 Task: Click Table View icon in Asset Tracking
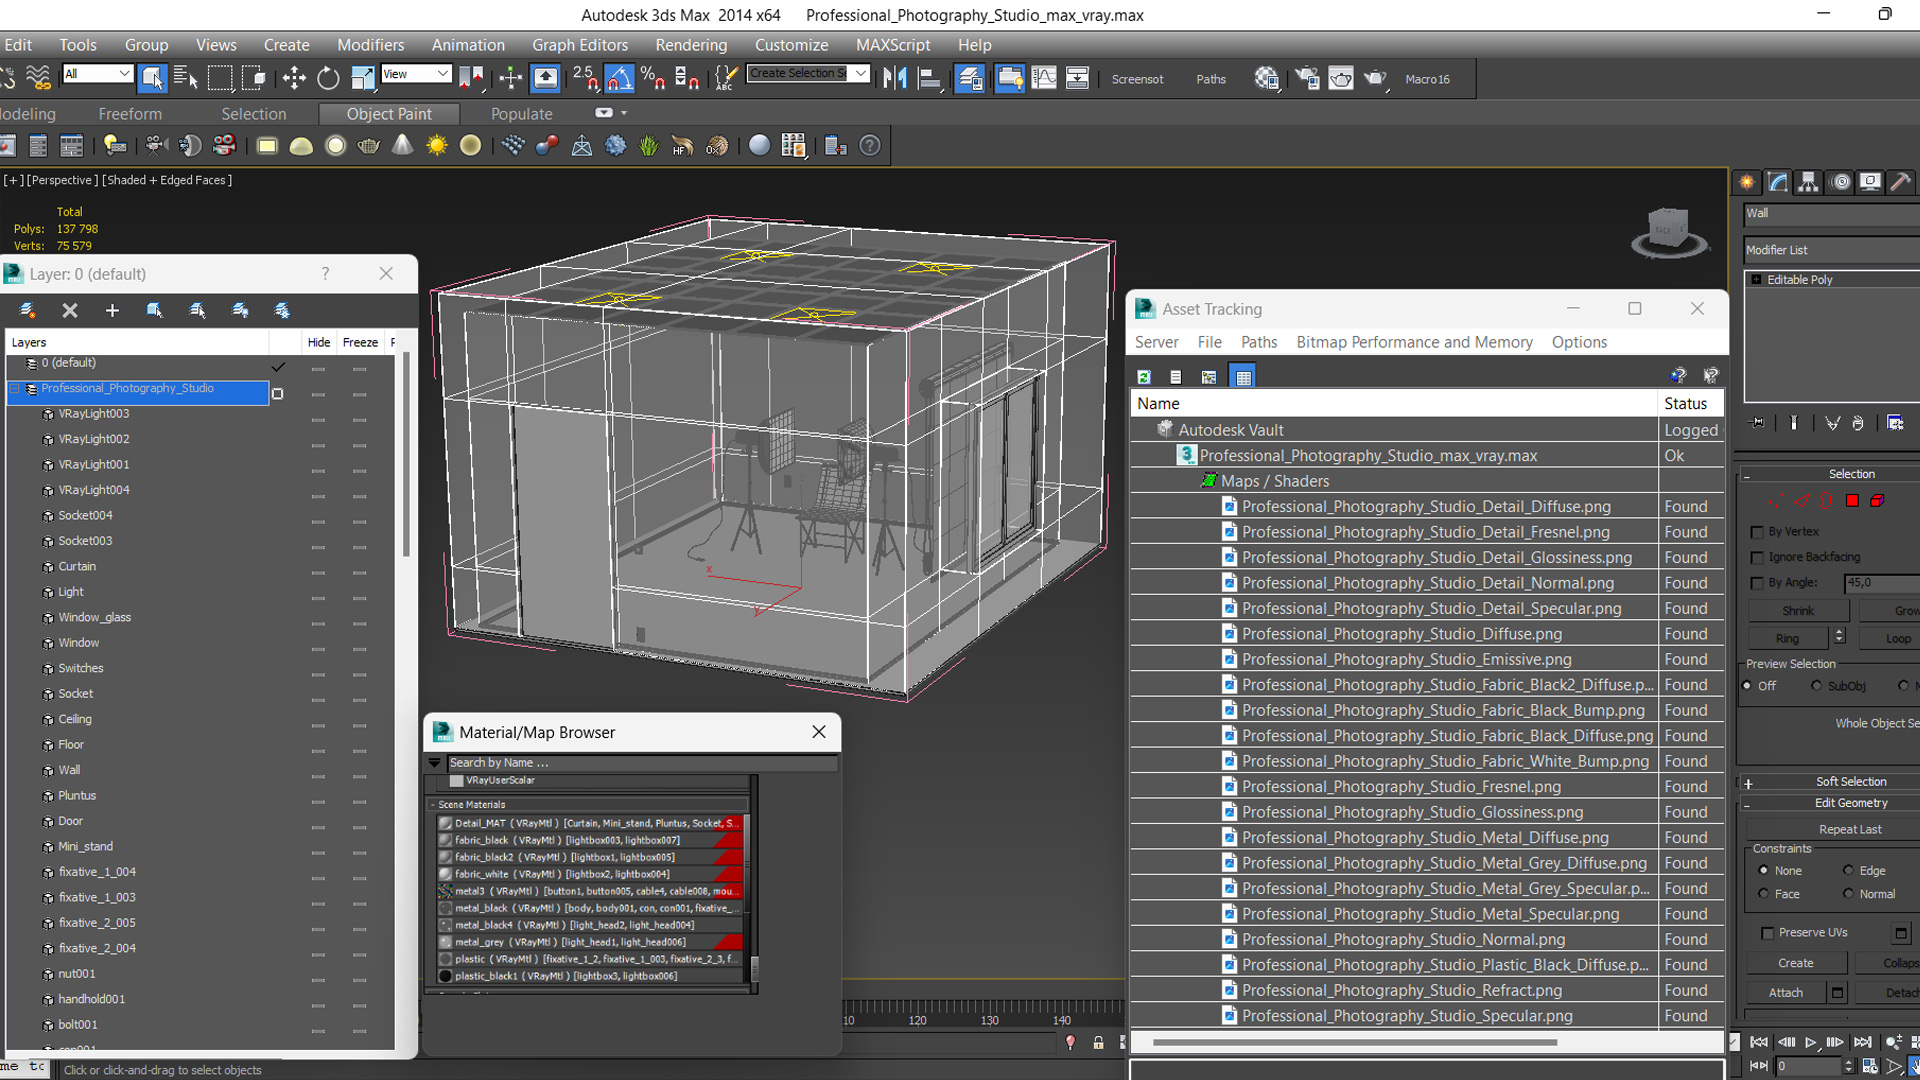tap(1243, 377)
